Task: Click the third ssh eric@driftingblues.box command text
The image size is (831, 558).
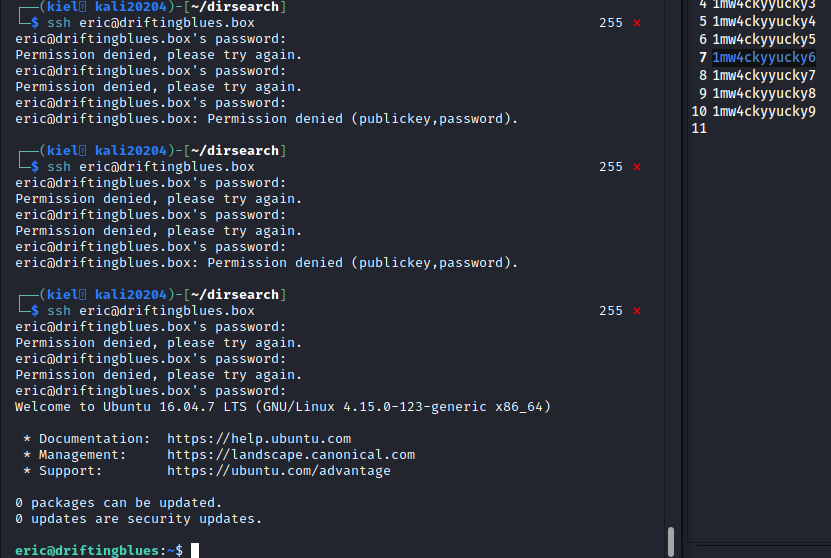Action: [151, 311]
